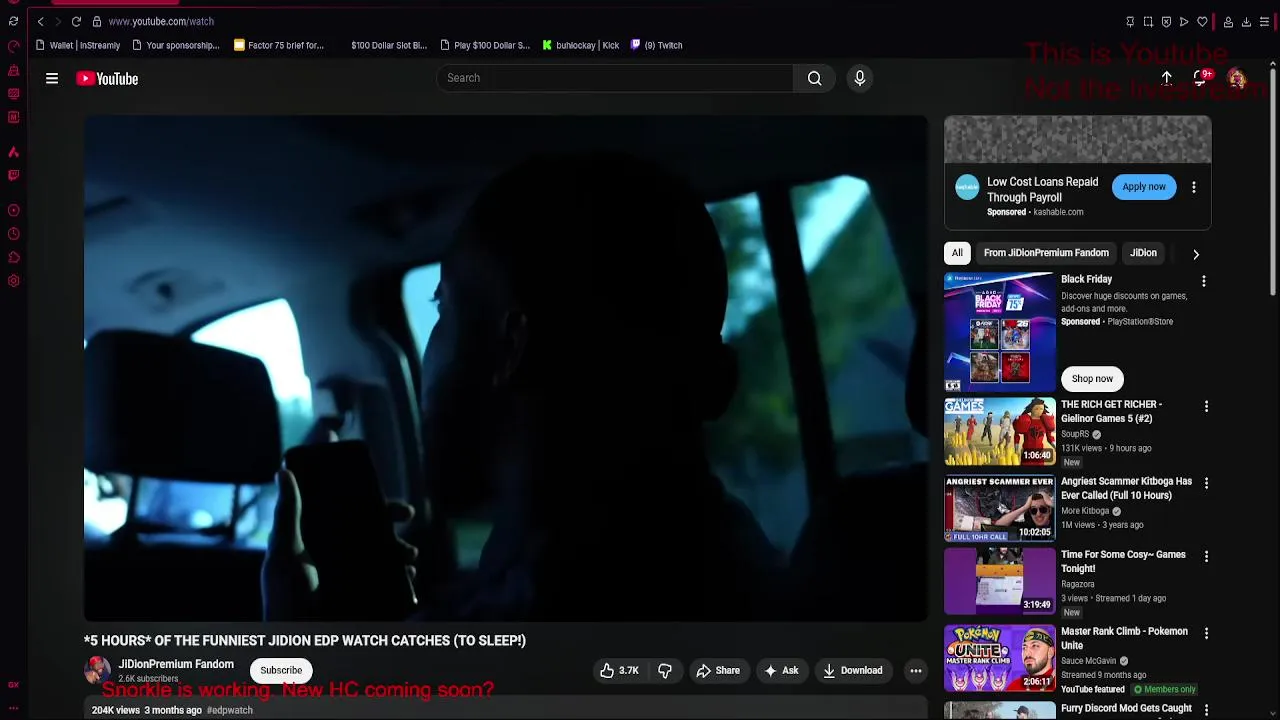Open the YouTube upload/create icon
The image size is (1280, 720).
[x=1166, y=78]
